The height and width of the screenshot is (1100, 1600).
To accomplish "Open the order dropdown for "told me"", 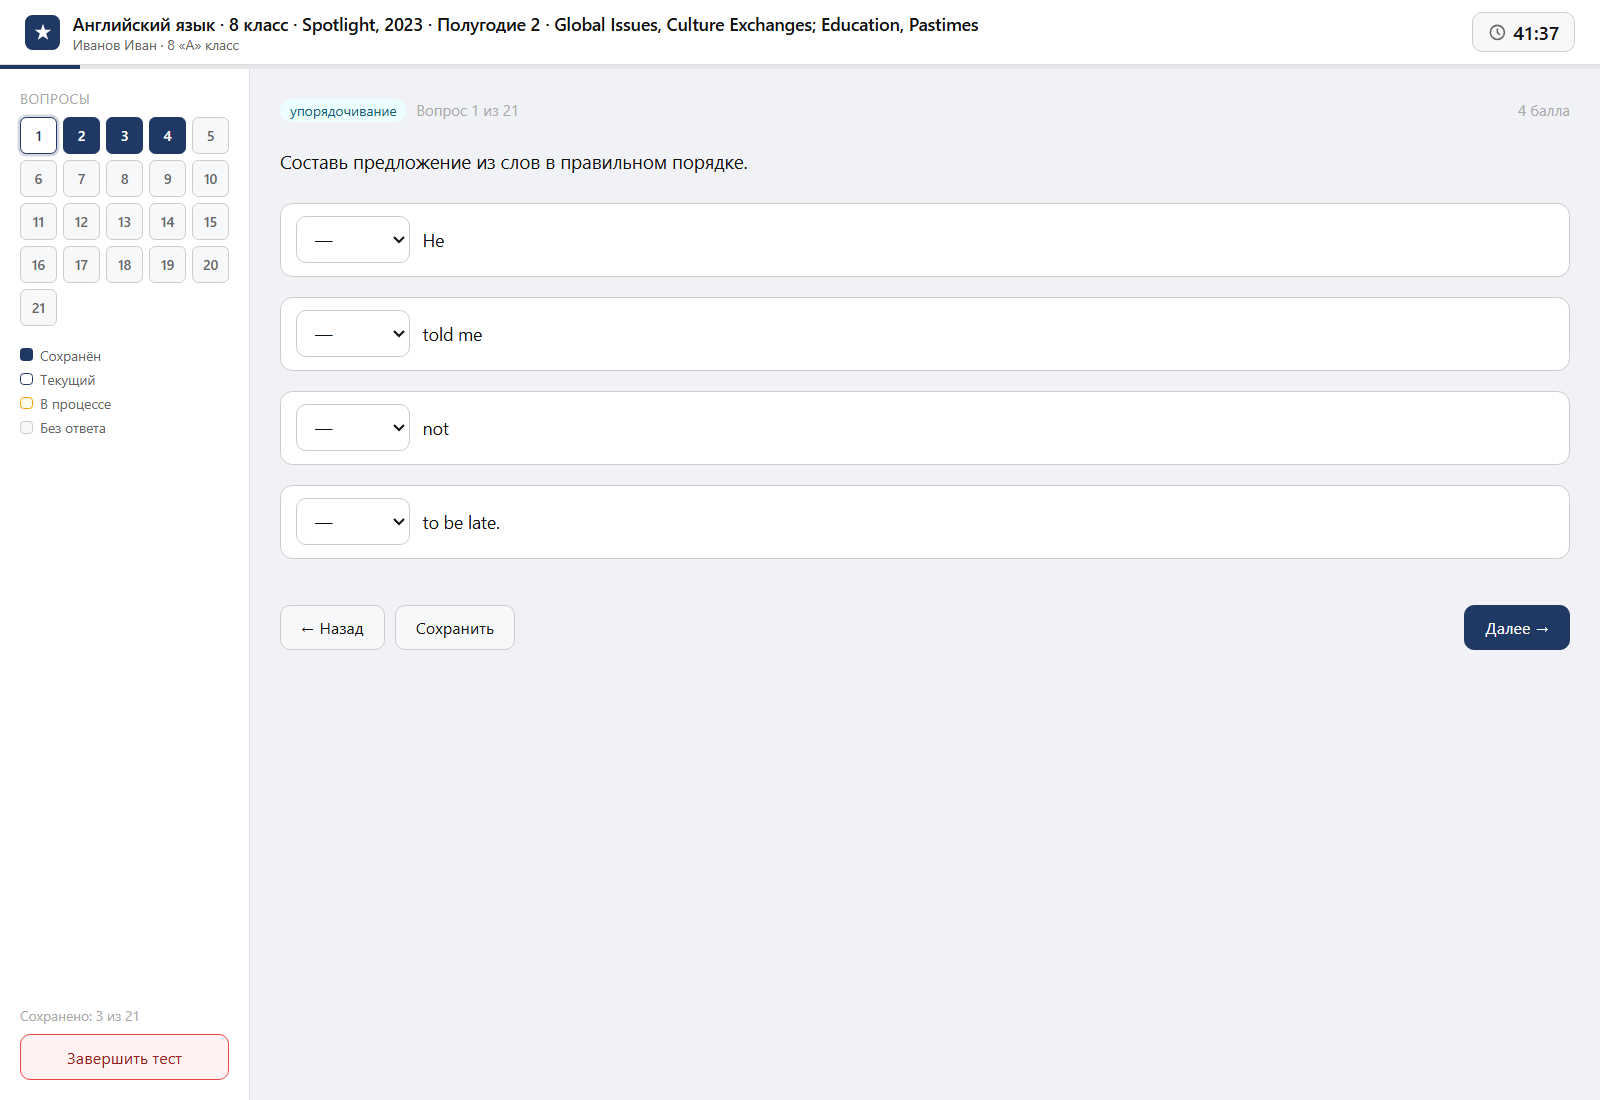I will point(353,334).
